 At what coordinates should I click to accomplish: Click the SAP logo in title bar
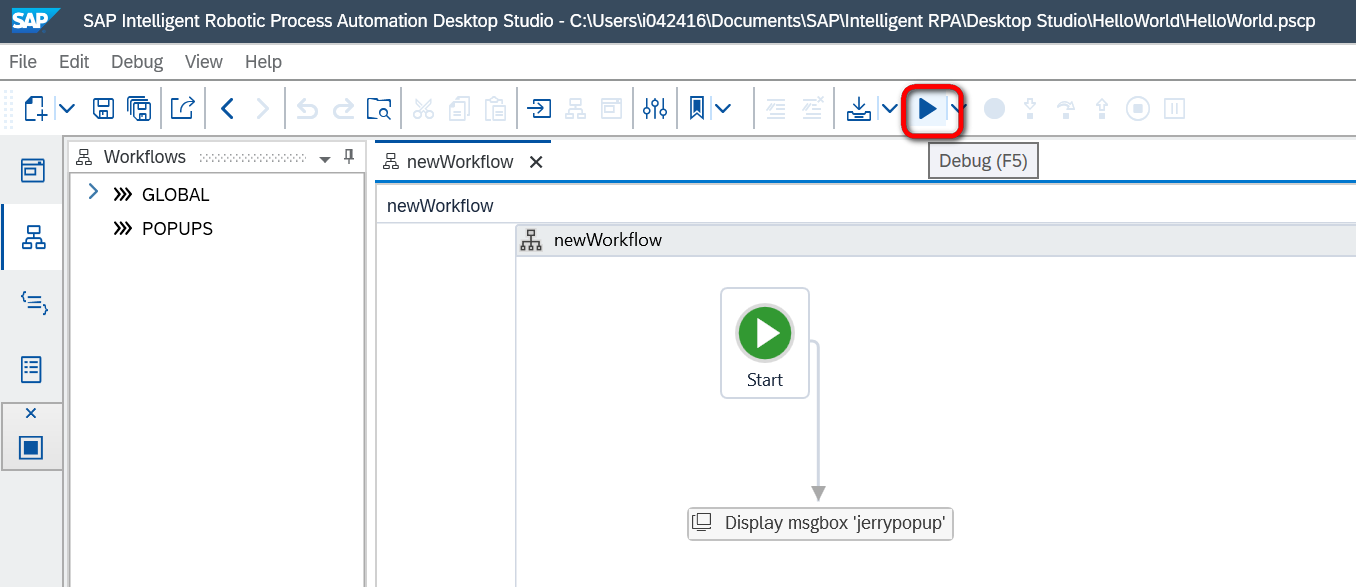pyautogui.click(x=36, y=20)
